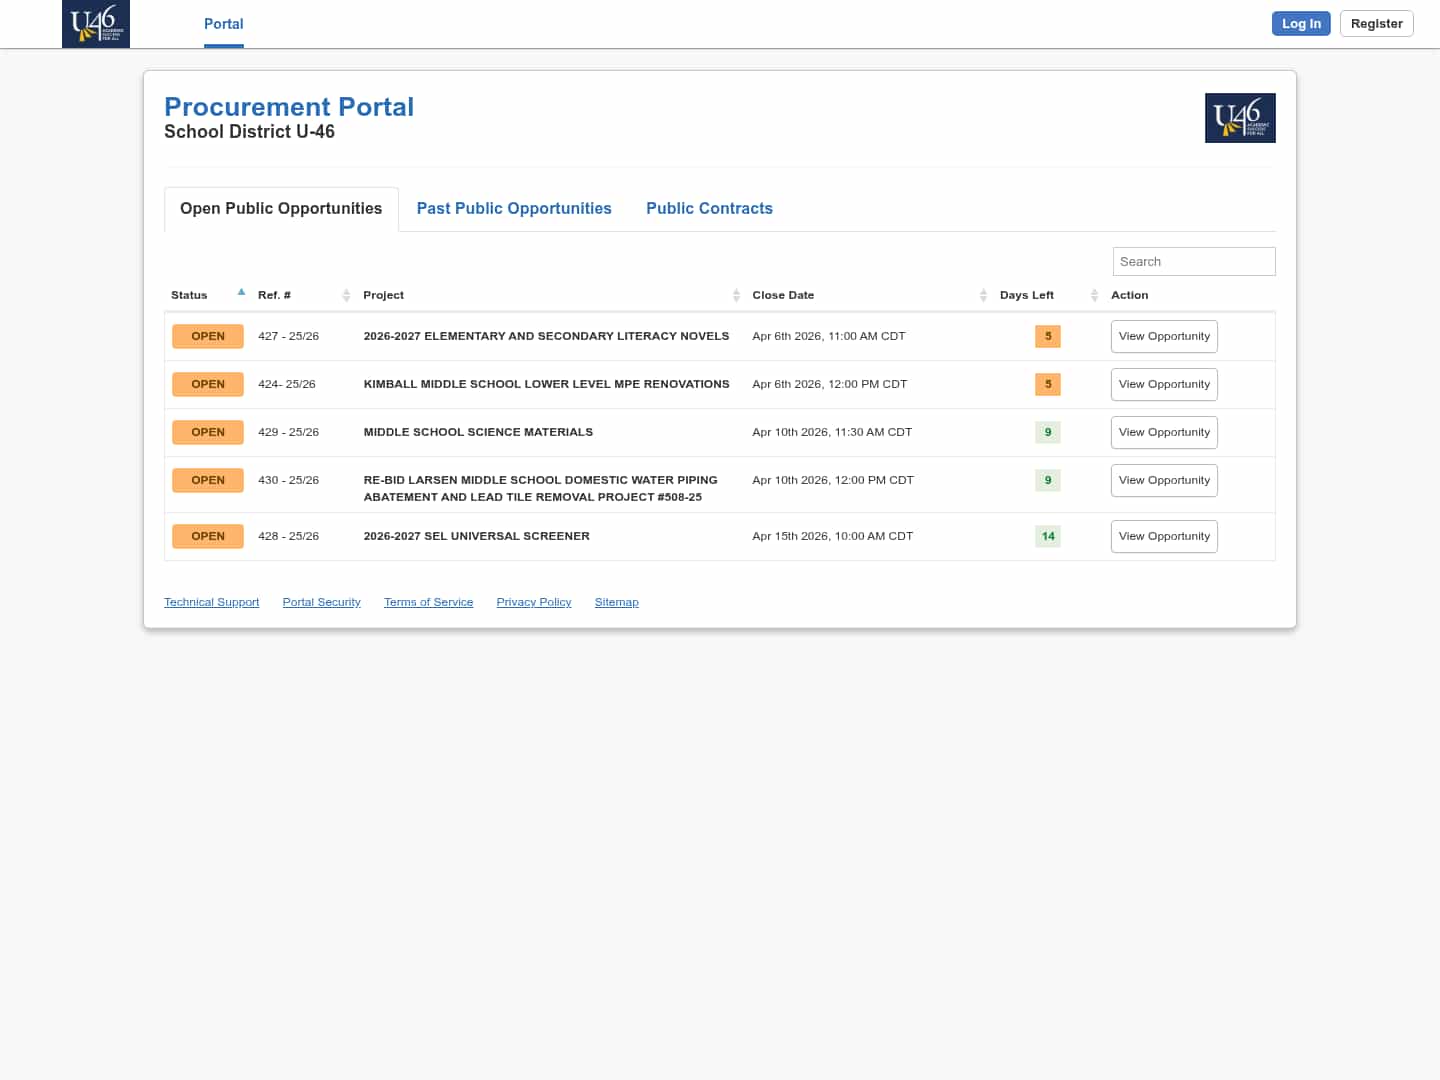Click OPEN status badge for Literacy Novels

point(208,336)
